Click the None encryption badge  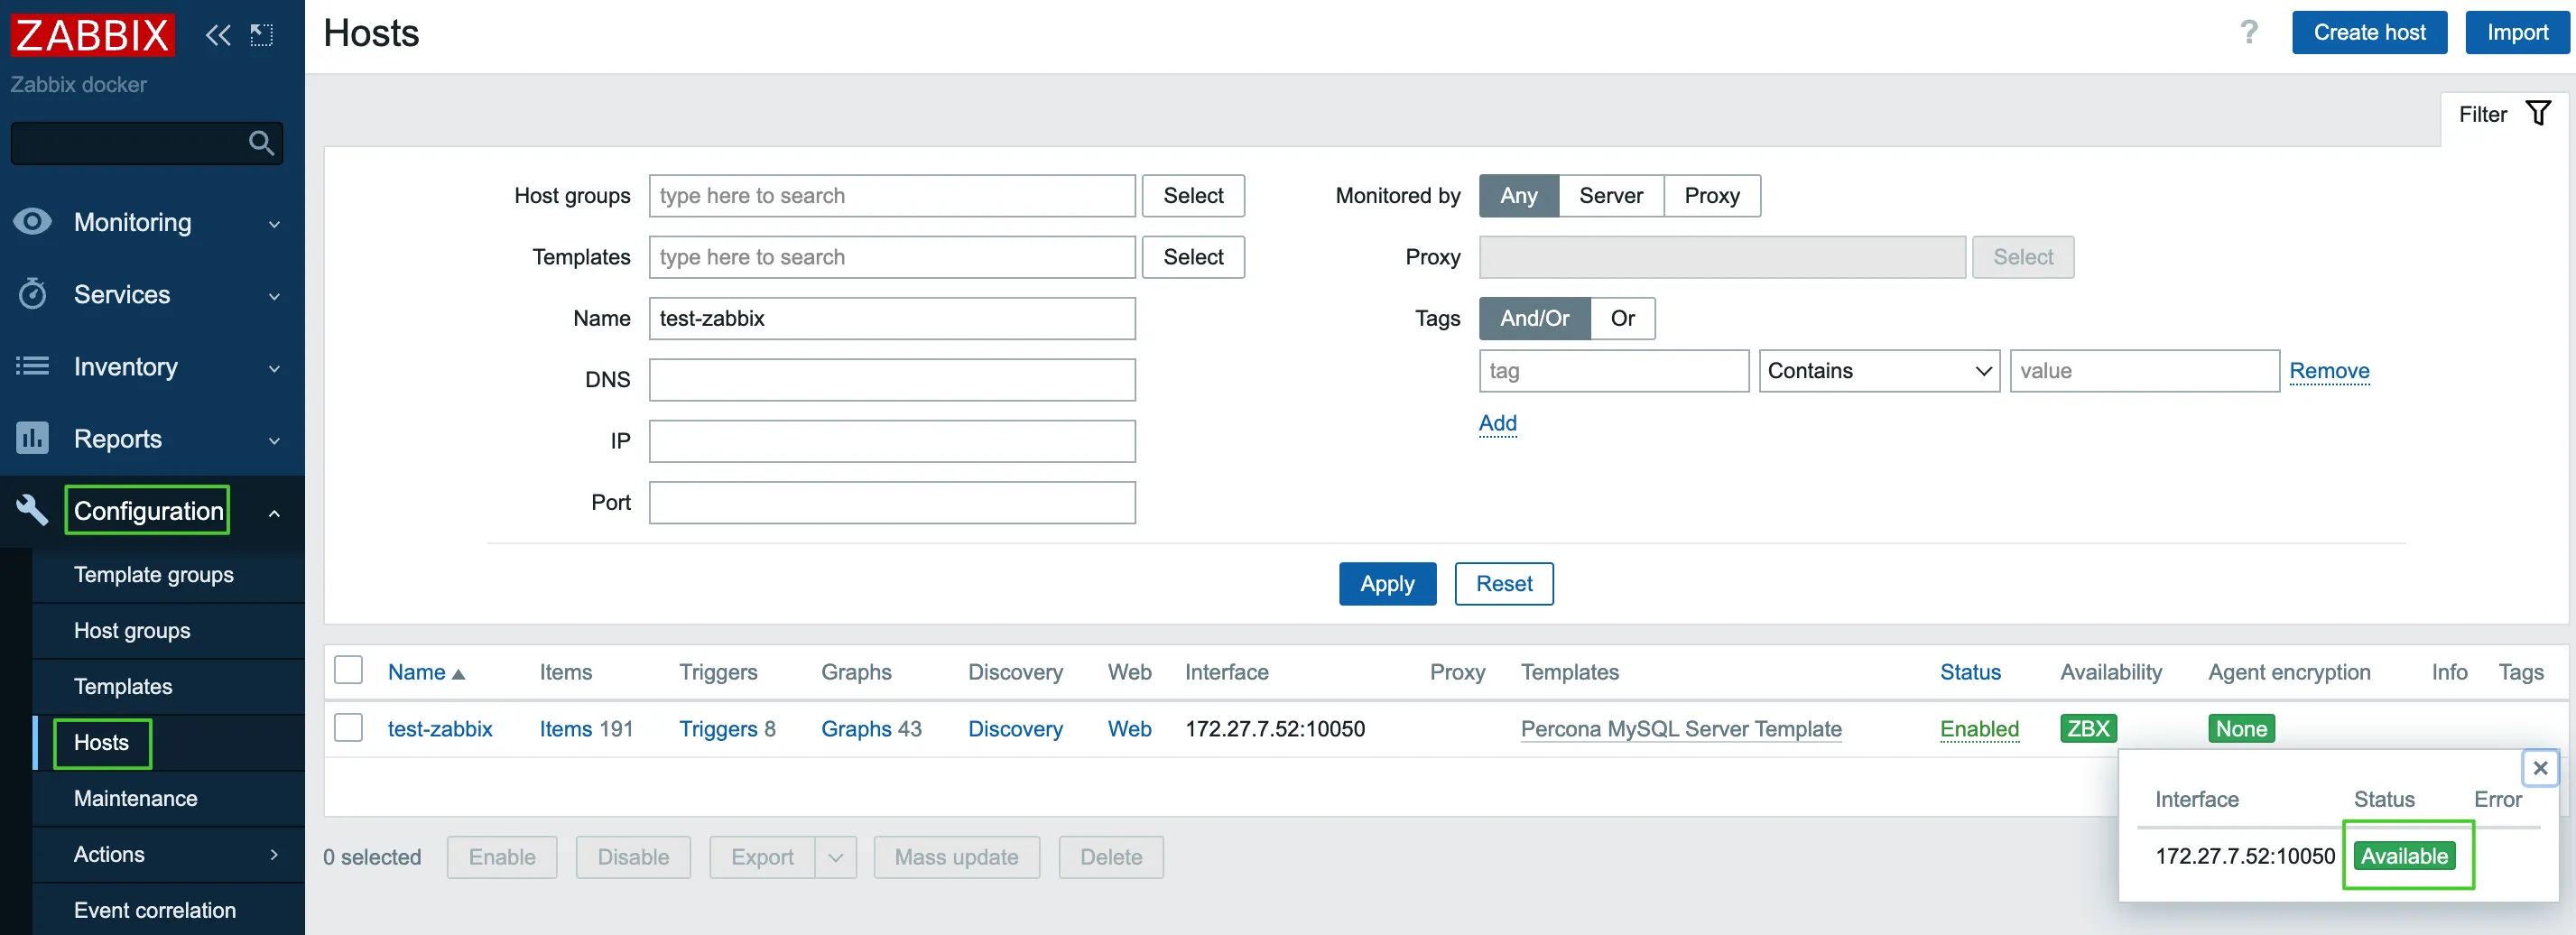point(2241,728)
